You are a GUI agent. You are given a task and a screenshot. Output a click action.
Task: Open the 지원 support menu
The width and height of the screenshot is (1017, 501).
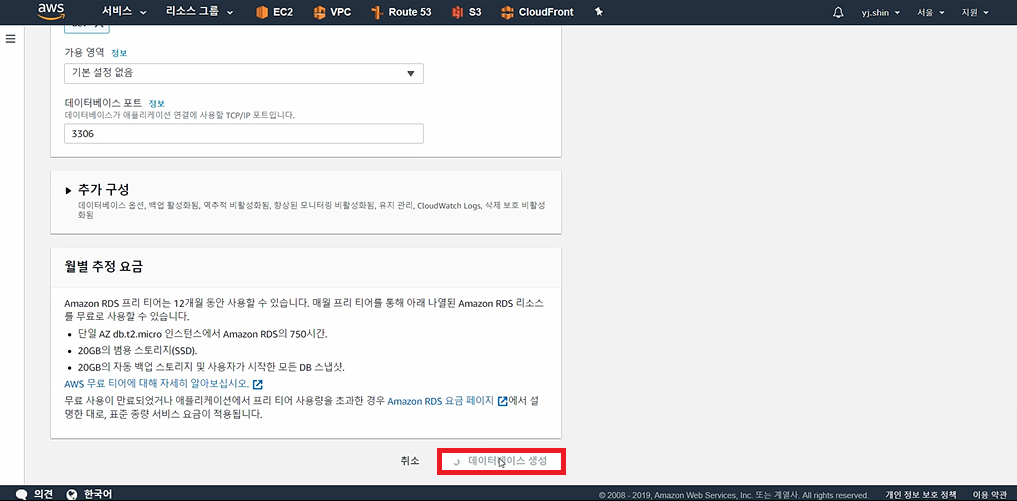tap(975, 12)
